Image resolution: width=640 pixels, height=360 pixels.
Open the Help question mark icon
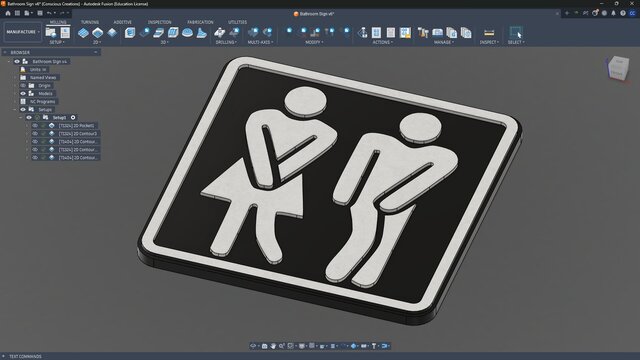pyautogui.click(x=623, y=13)
